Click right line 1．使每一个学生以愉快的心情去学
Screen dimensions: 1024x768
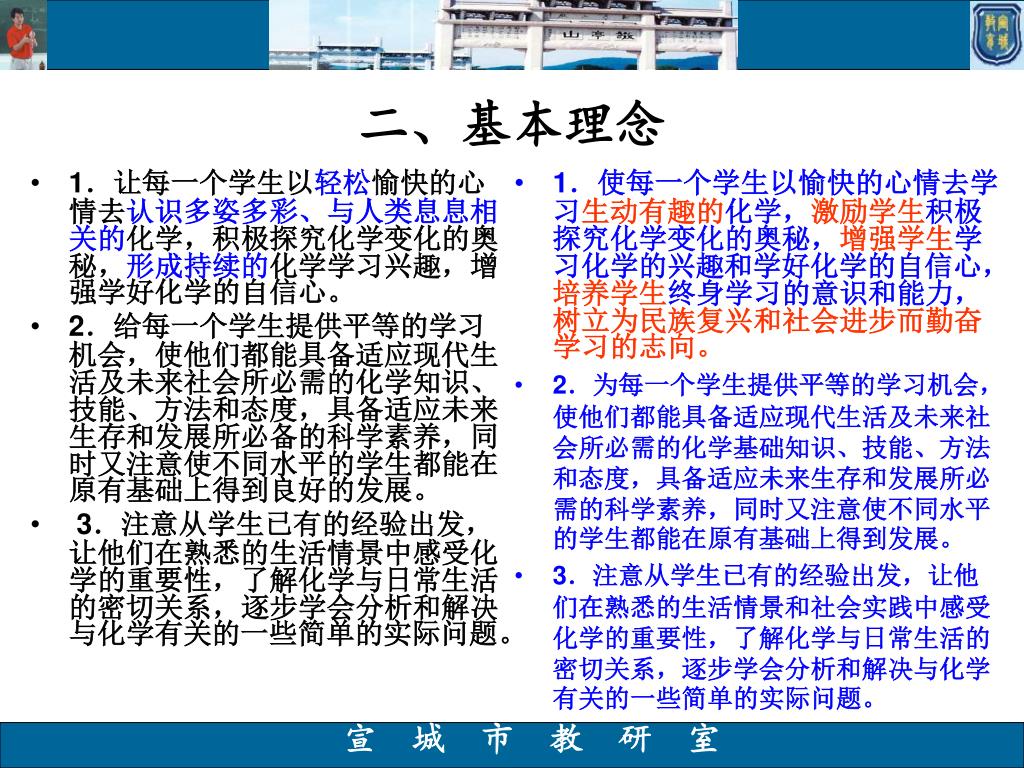pos(775,184)
